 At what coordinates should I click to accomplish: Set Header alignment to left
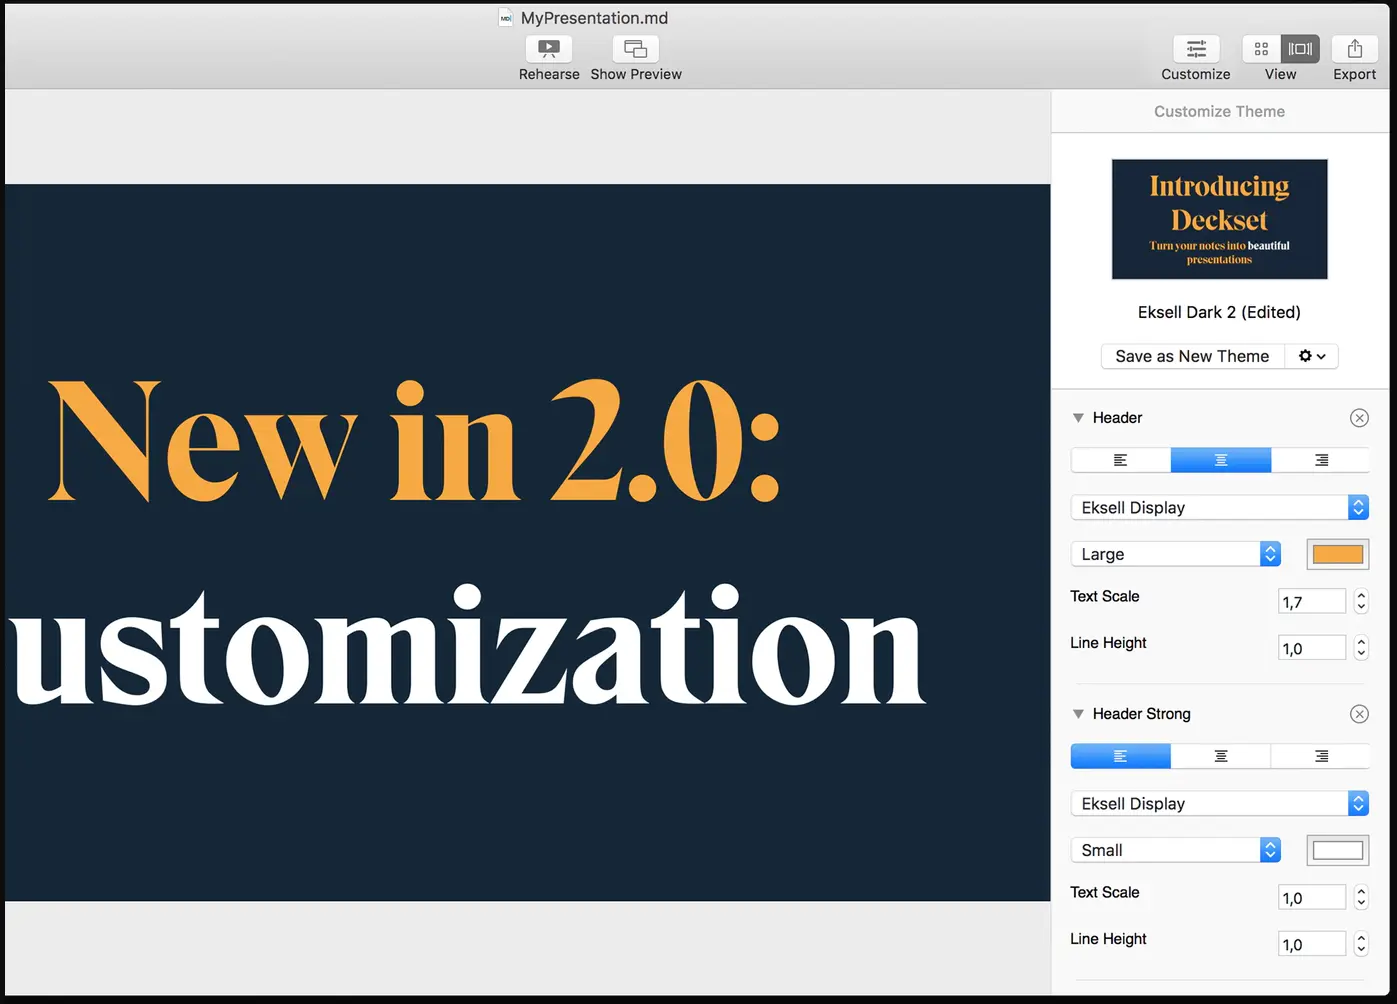tap(1120, 460)
